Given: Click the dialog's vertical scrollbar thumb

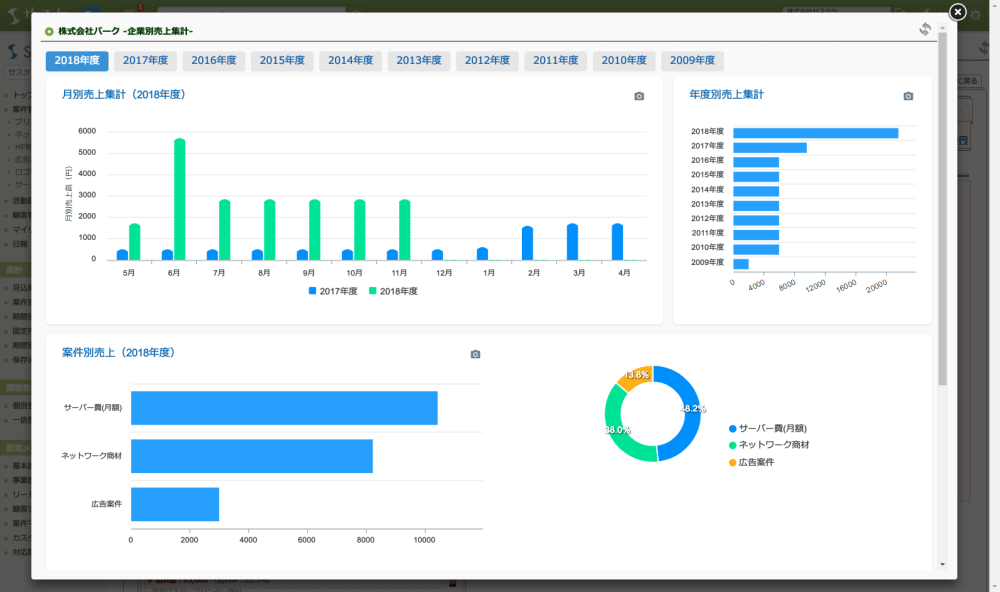Looking at the screenshot, I should [x=942, y=210].
